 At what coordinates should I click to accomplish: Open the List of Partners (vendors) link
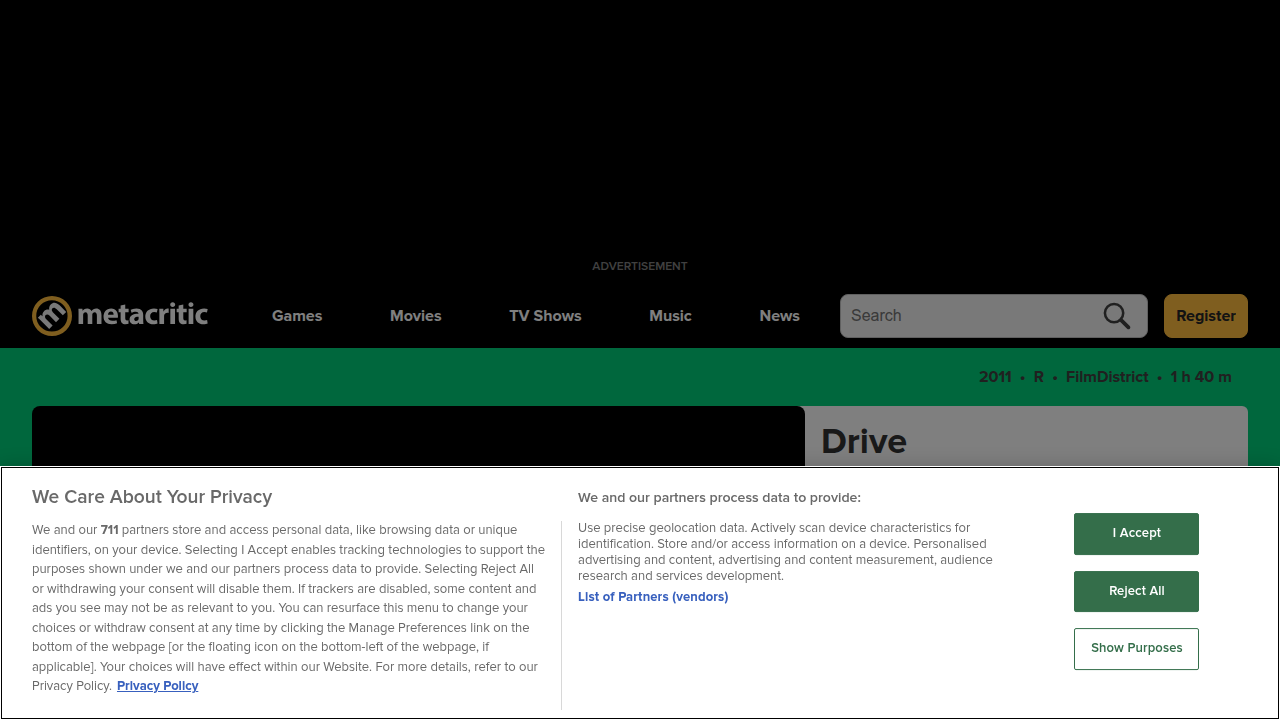click(x=653, y=597)
